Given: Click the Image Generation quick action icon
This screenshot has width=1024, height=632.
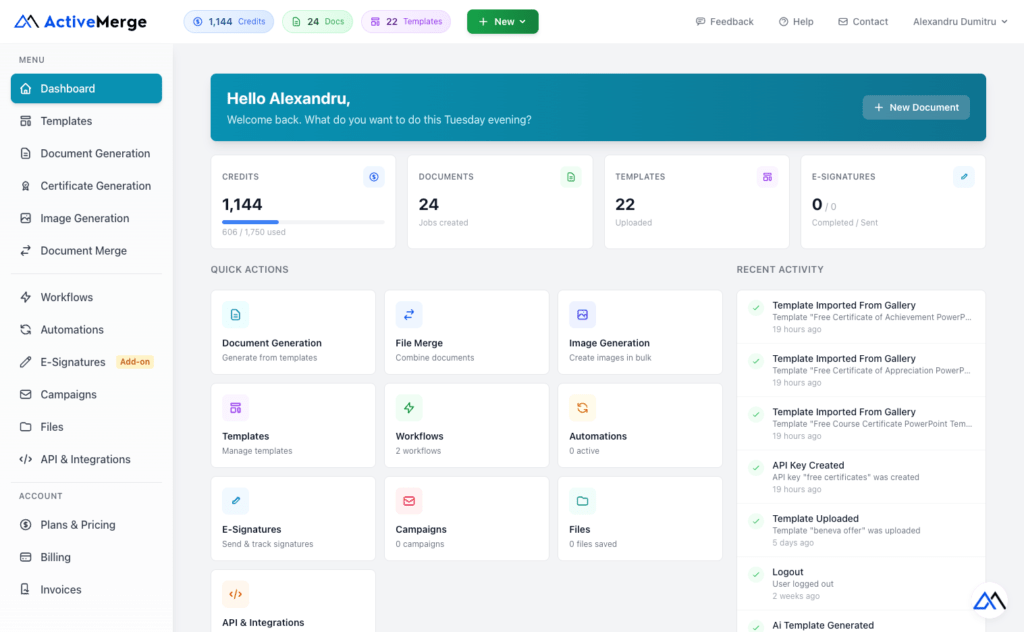Looking at the screenshot, I should pos(583,315).
